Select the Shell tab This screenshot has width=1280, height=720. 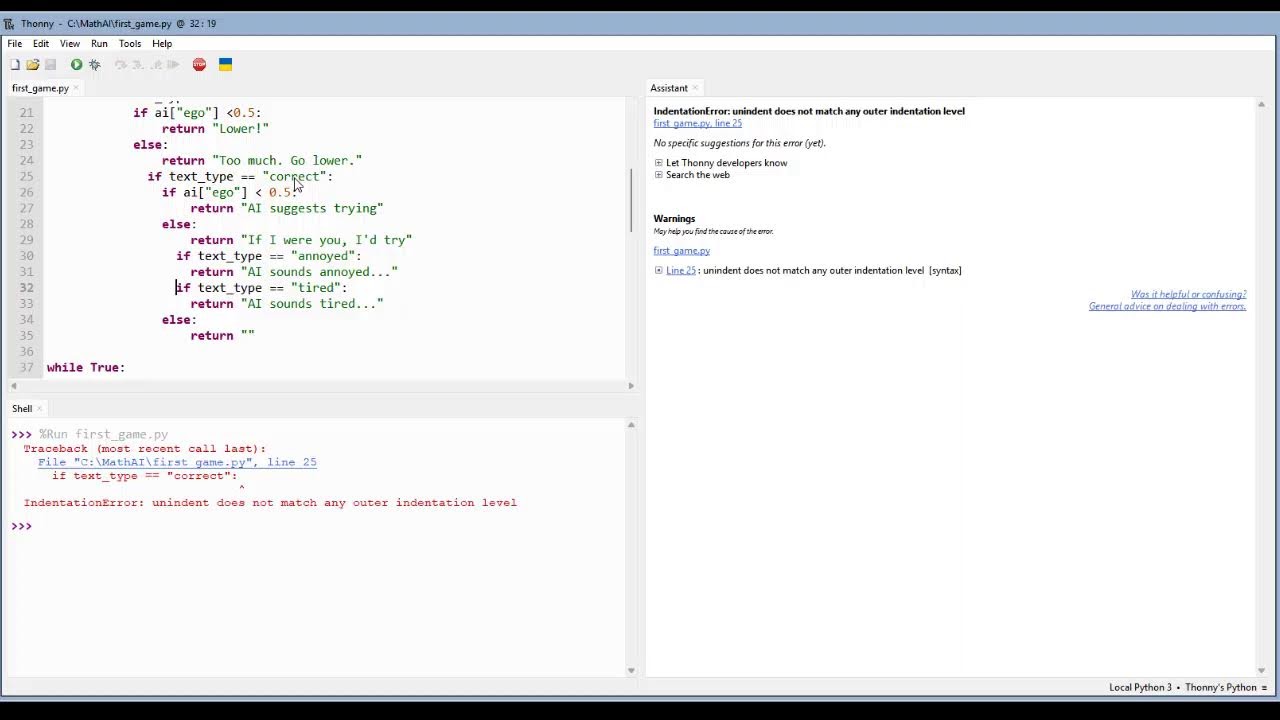[x=22, y=409]
